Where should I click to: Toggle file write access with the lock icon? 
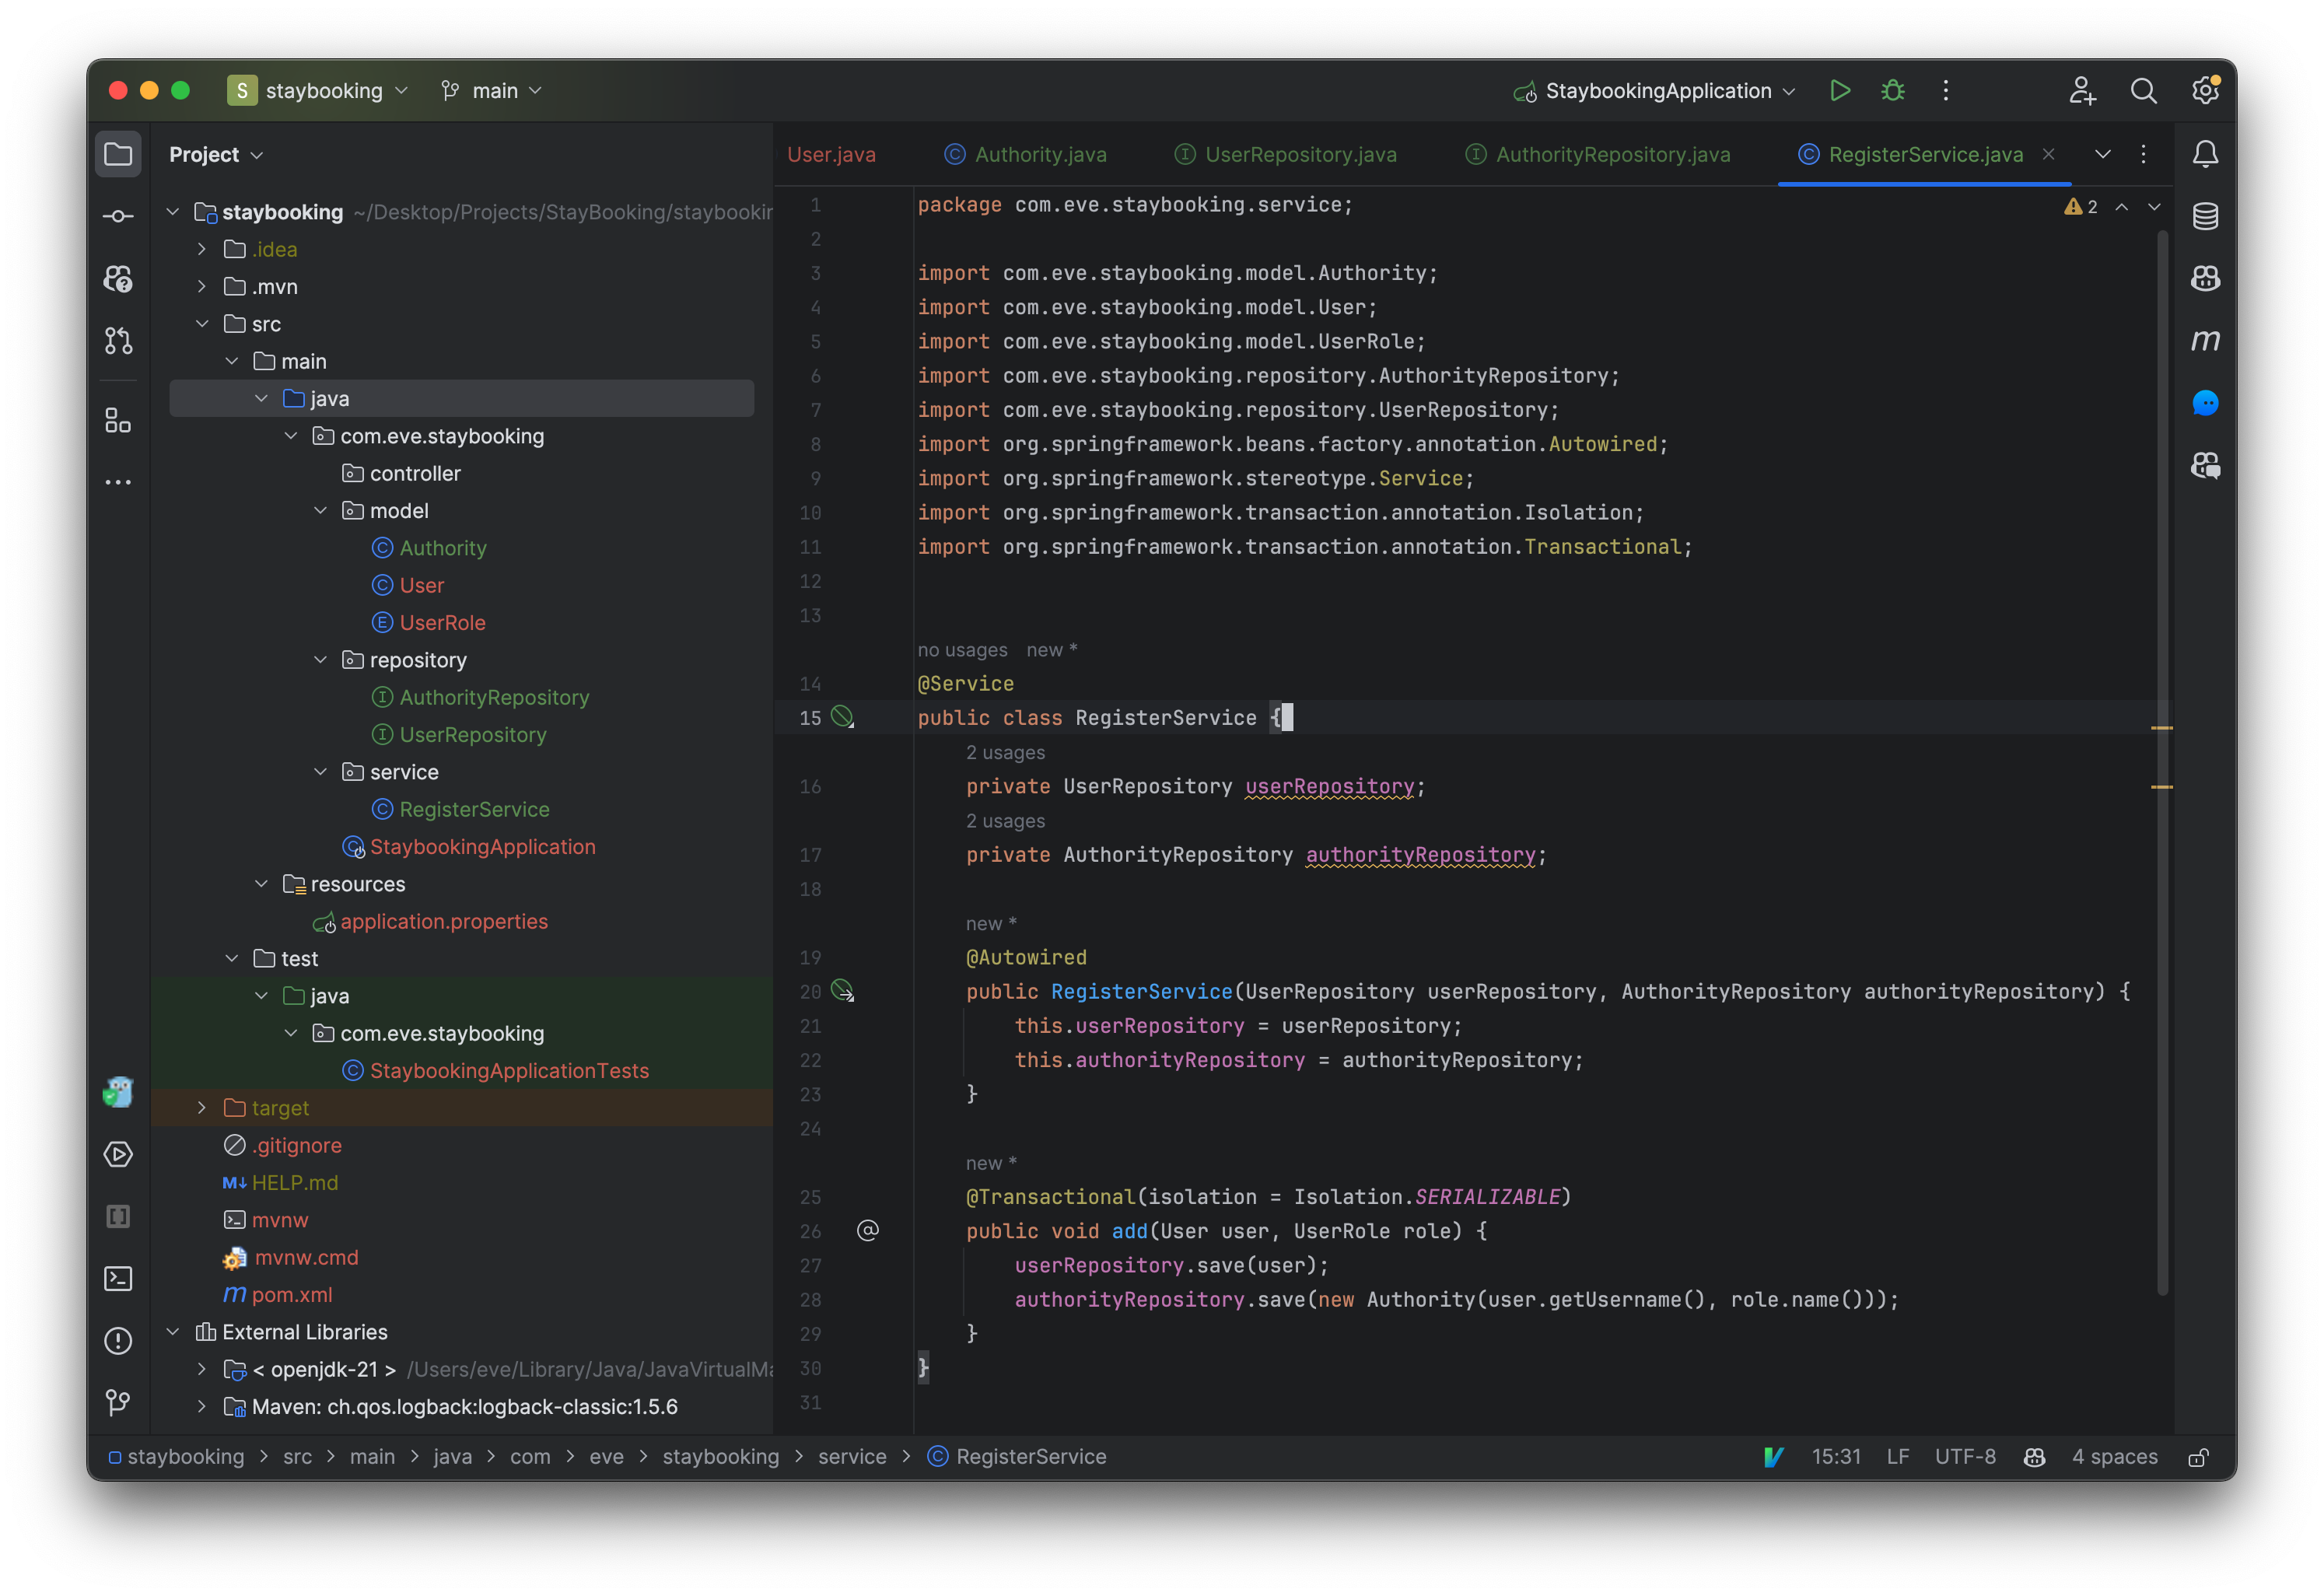click(x=2199, y=1457)
